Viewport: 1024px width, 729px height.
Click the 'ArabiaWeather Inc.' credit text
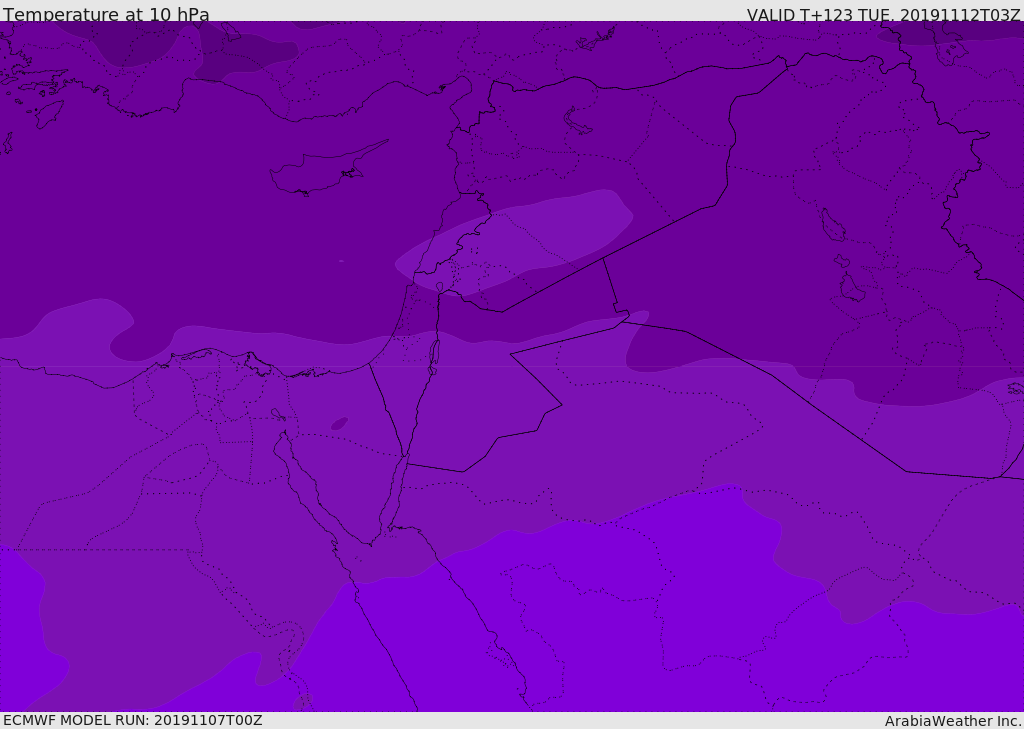(953, 721)
